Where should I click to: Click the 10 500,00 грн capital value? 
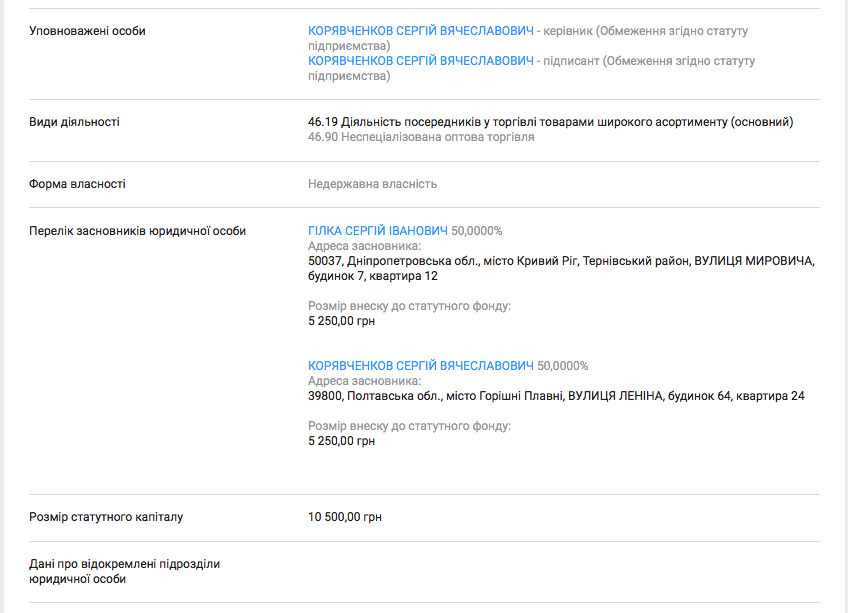pyautogui.click(x=345, y=517)
